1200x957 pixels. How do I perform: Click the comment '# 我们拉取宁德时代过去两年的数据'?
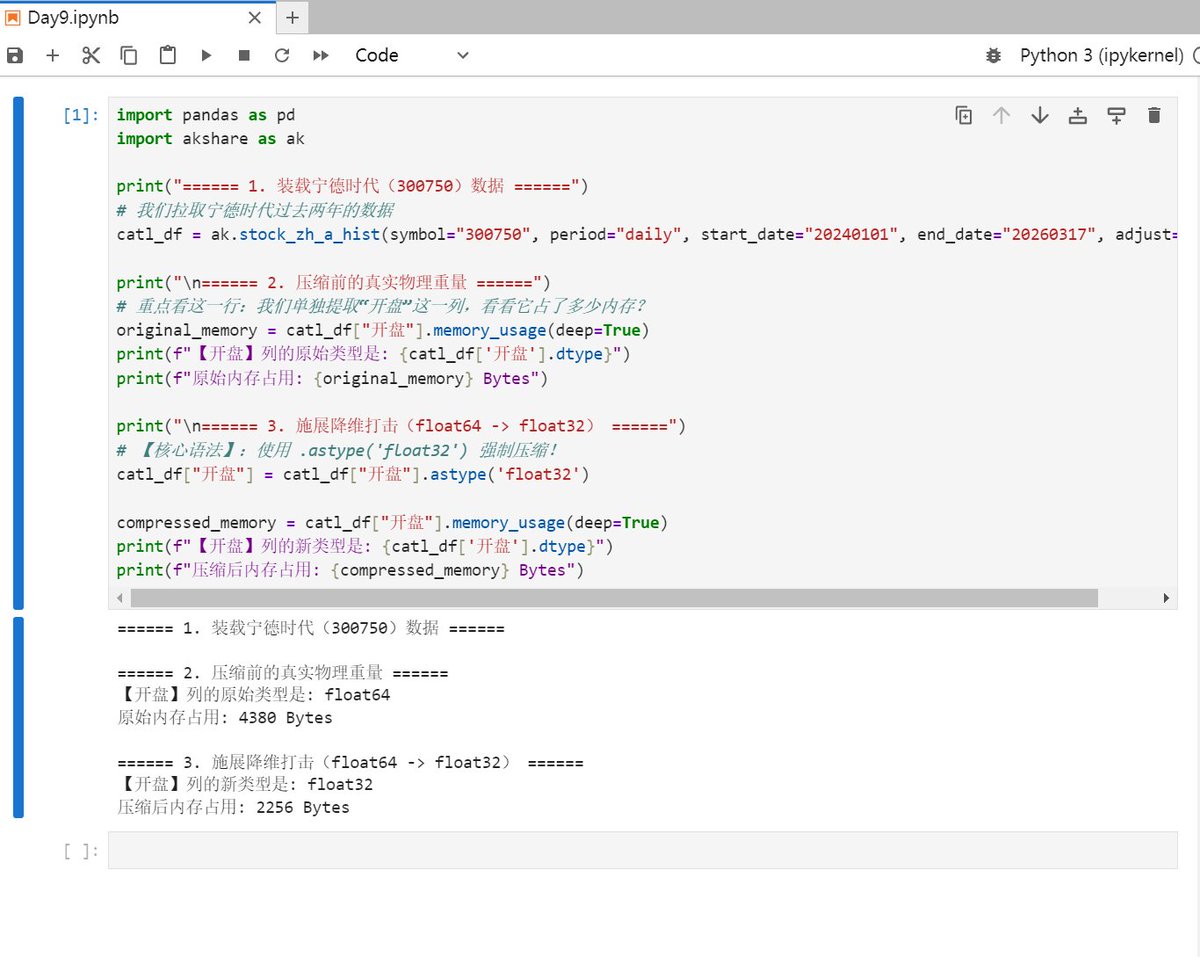click(x=255, y=211)
